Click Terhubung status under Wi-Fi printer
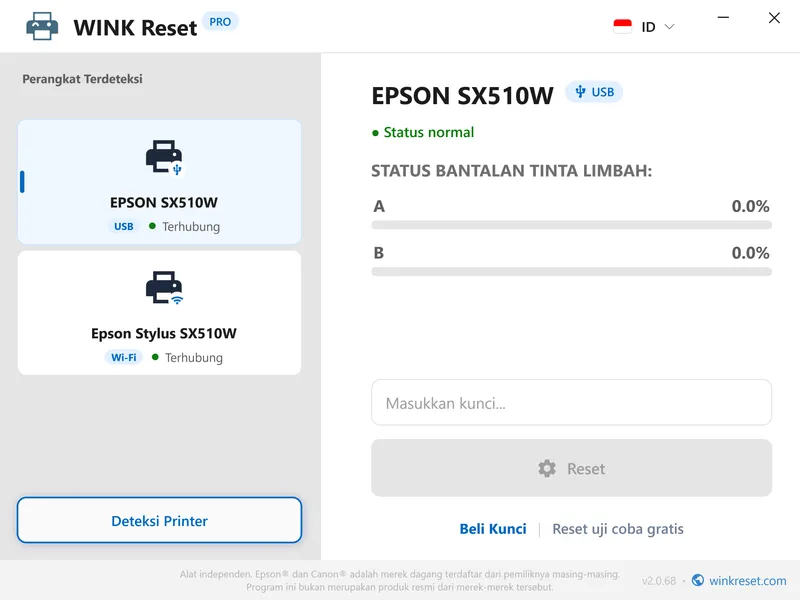This screenshot has height=600, width=800. click(x=193, y=357)
